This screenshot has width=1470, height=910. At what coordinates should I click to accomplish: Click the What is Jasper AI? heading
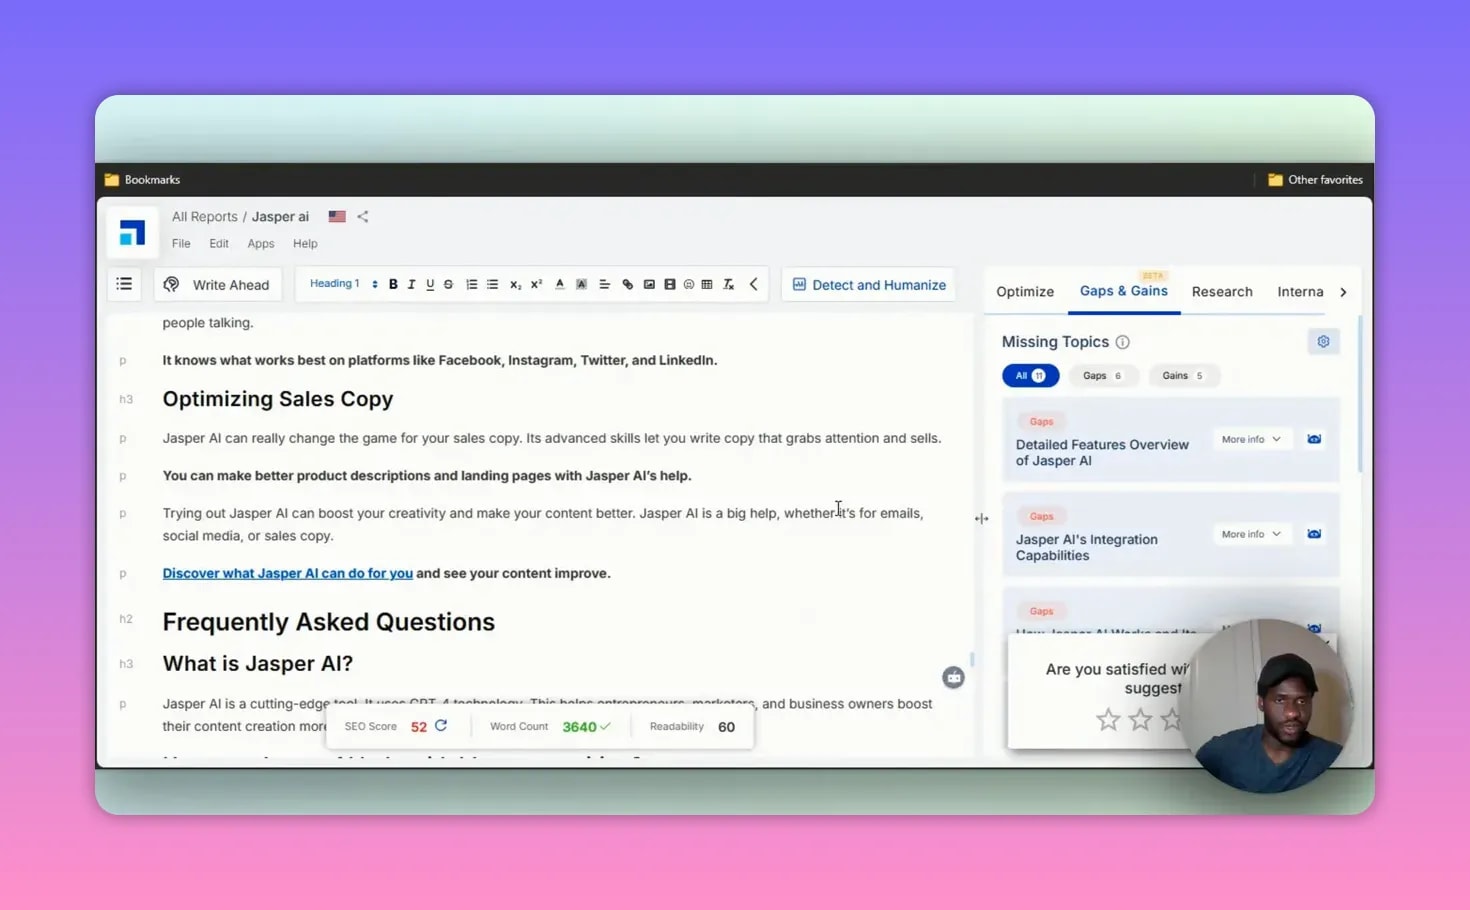coord(258,664)
